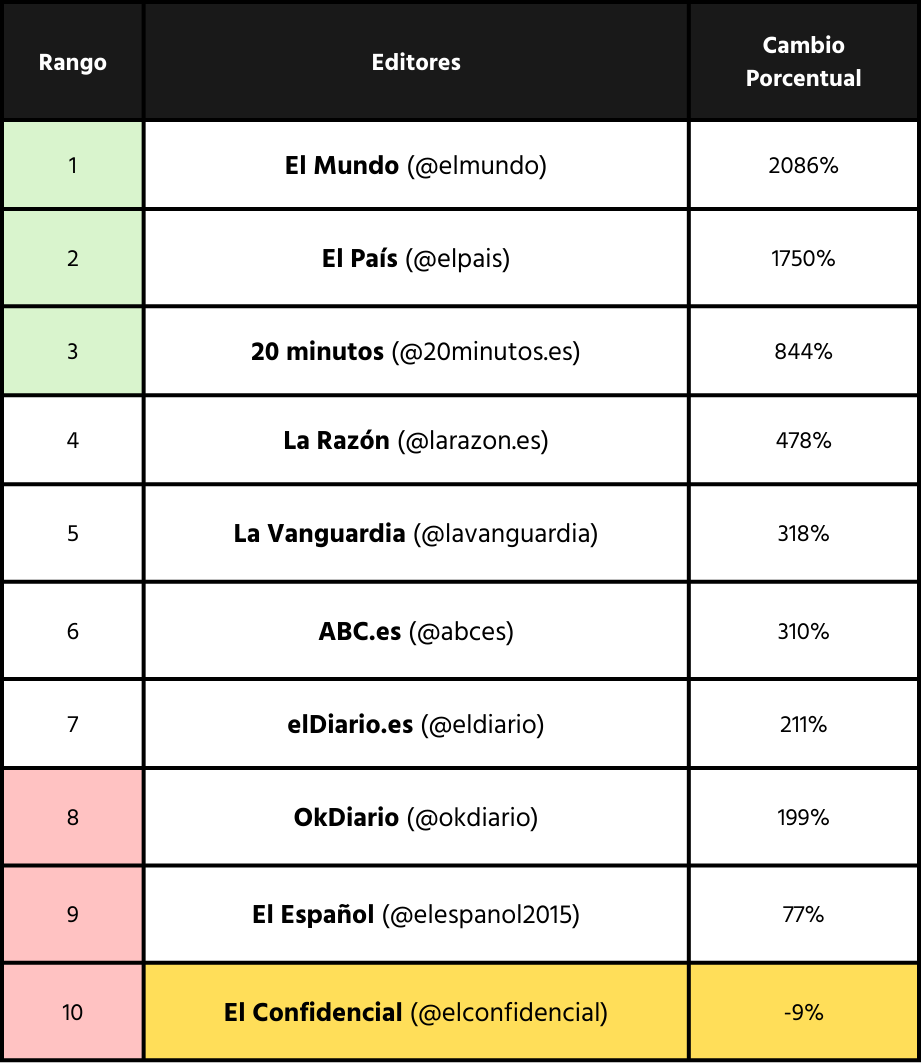
Task: Select the OkDiario (@okdiario) cell
Action: (416, 818)
